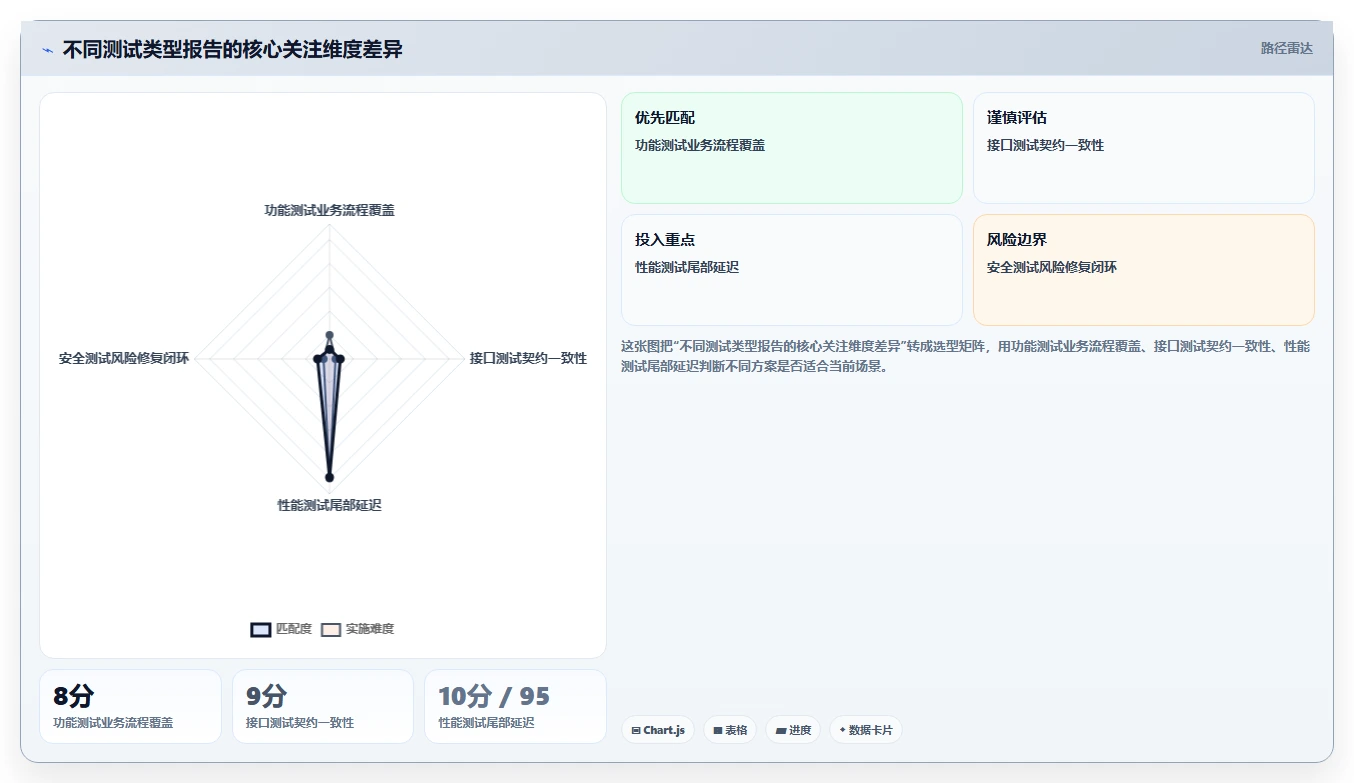Open the 投入重点 card
The height and width of the screenshot is (783, 1354).
[x=792, y=270]
